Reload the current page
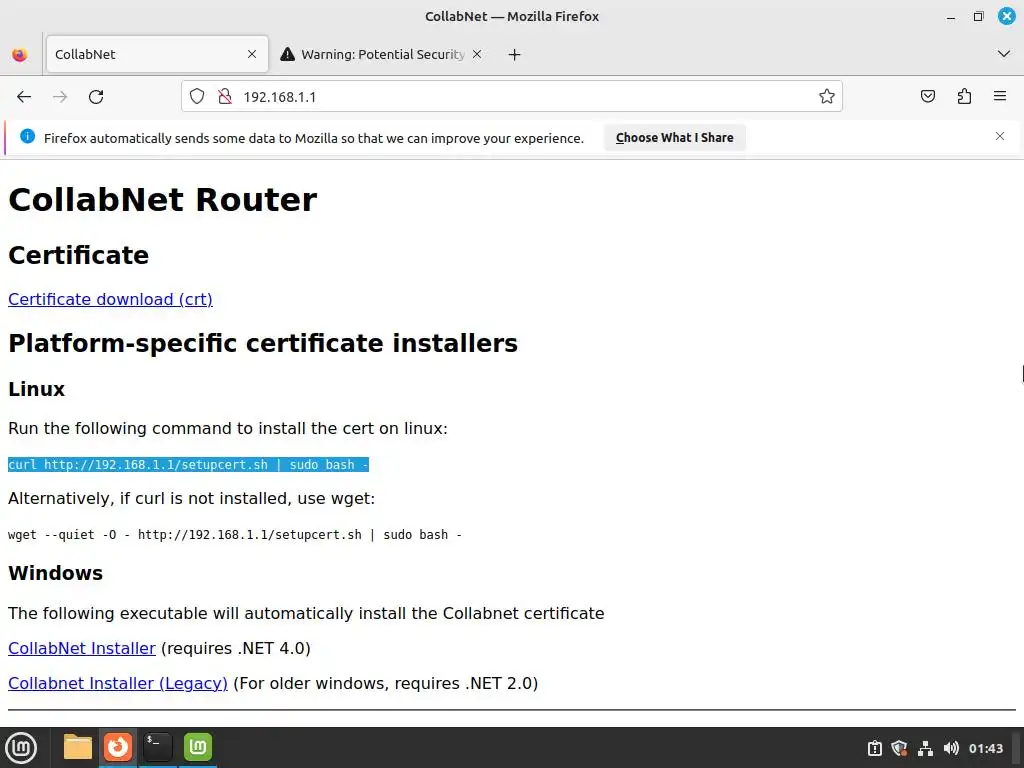 [x=96, y=97]
